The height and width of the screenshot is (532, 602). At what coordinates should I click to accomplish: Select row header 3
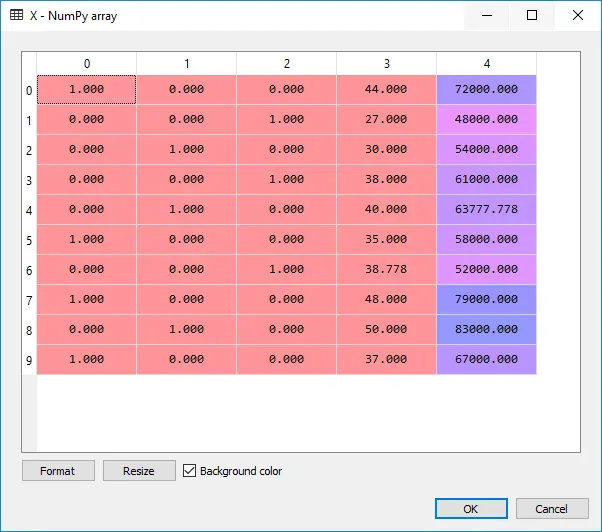point(29,180)
